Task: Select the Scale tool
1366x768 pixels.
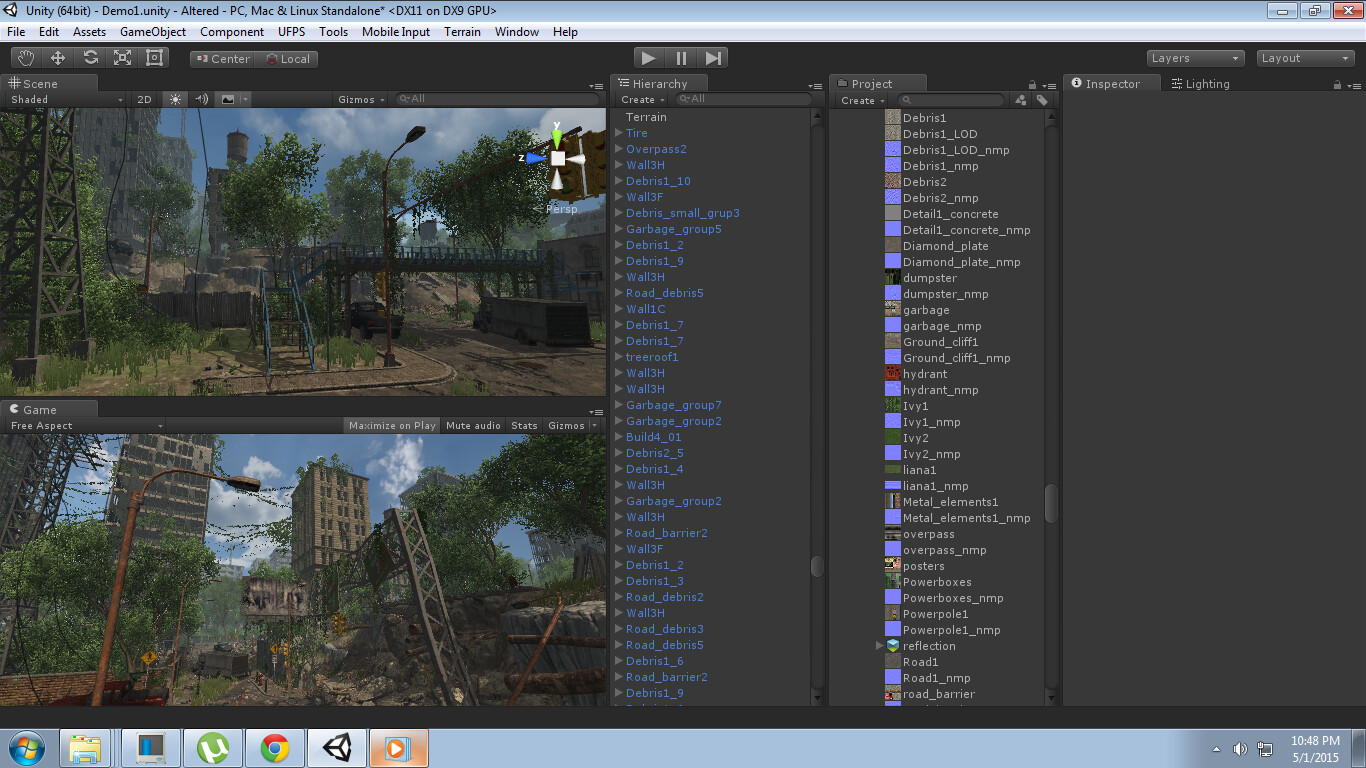Action: [121, 57]
